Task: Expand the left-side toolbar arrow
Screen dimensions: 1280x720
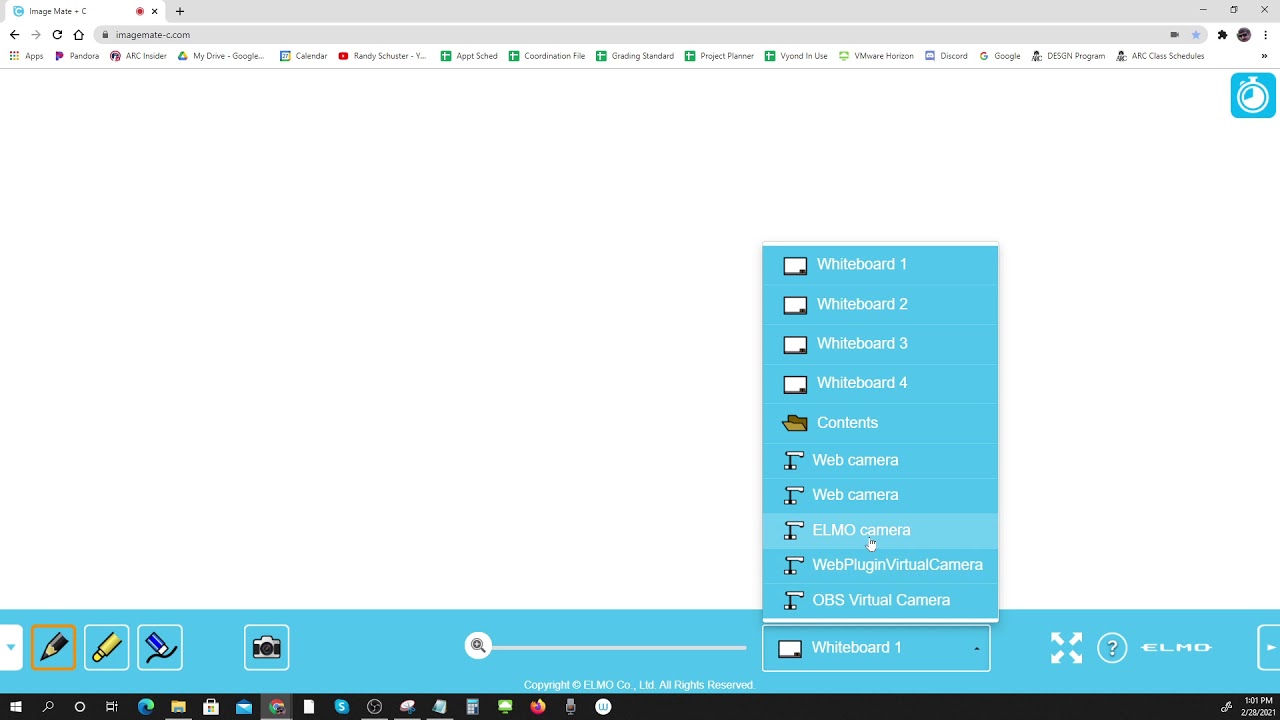Action: 10,647
